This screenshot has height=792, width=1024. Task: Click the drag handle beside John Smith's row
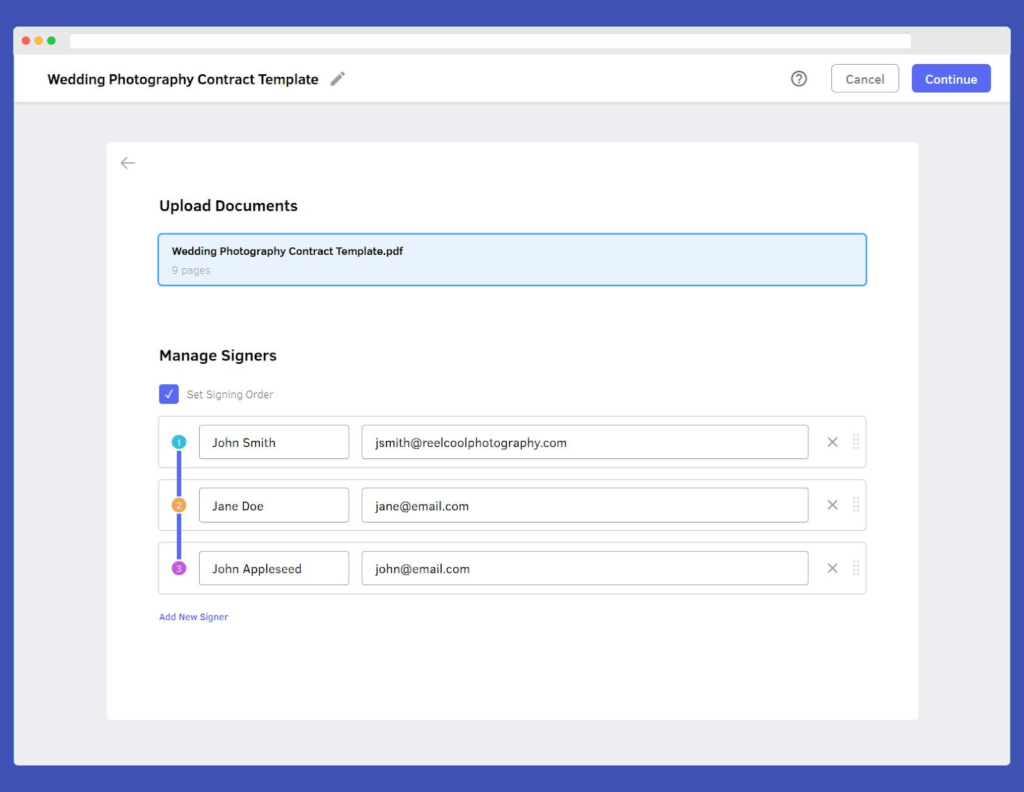(855, 441)
